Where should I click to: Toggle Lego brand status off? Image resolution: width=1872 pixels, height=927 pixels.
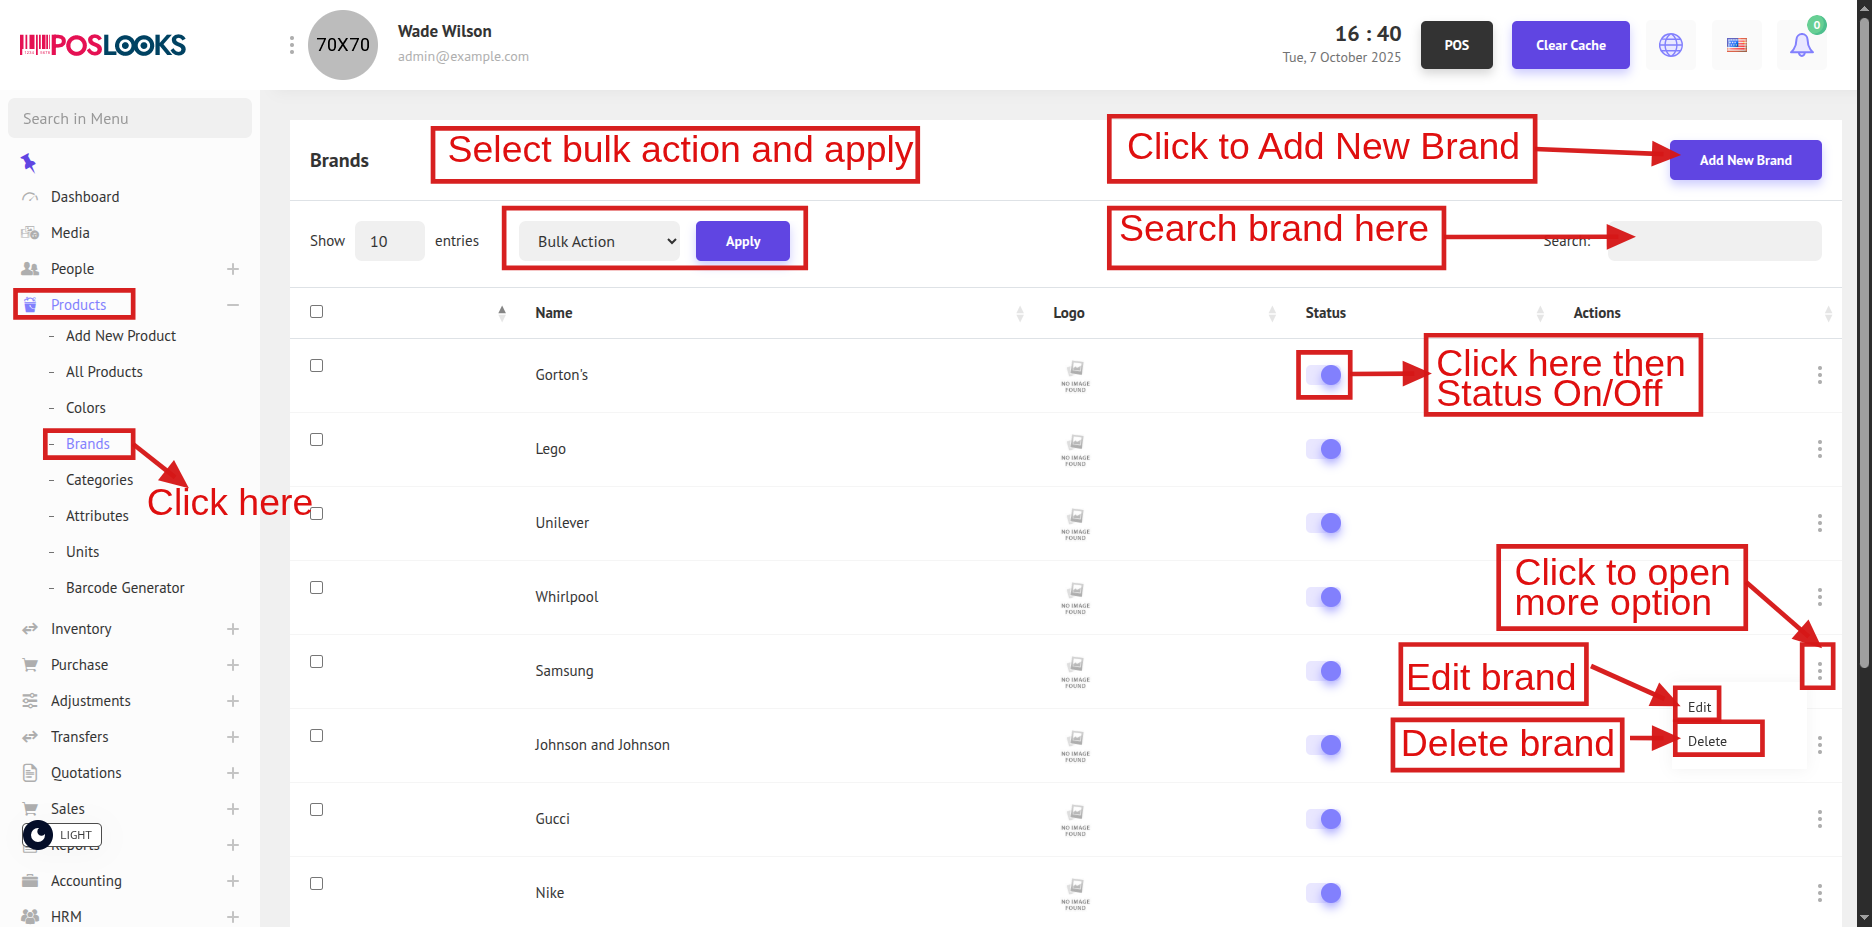click(1323, 449)
